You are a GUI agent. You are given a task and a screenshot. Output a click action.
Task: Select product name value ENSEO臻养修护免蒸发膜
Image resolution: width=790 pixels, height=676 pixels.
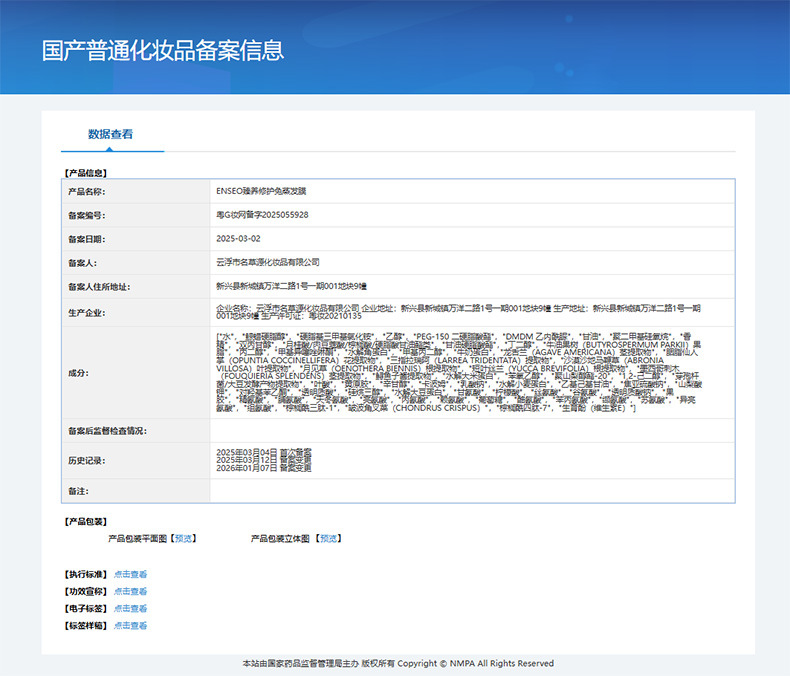261,191
